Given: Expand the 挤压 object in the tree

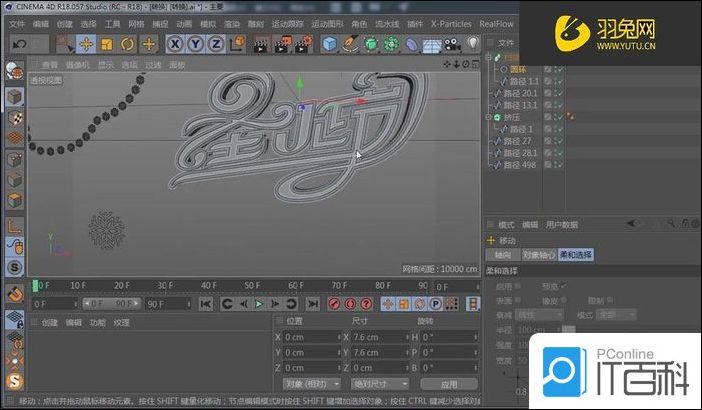Looking at the screenshot, I should [488, 117].
